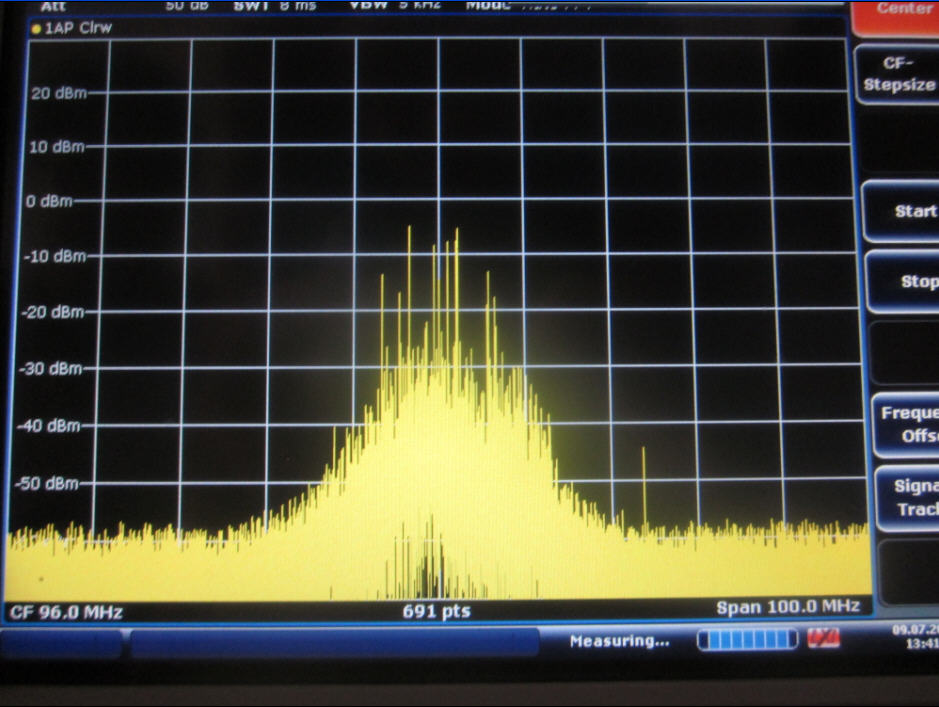This screenshot has height=707, width=939.
Task: Toggle the Signal Track softkey
Action: pyautogui.click(x=908, y=498)
